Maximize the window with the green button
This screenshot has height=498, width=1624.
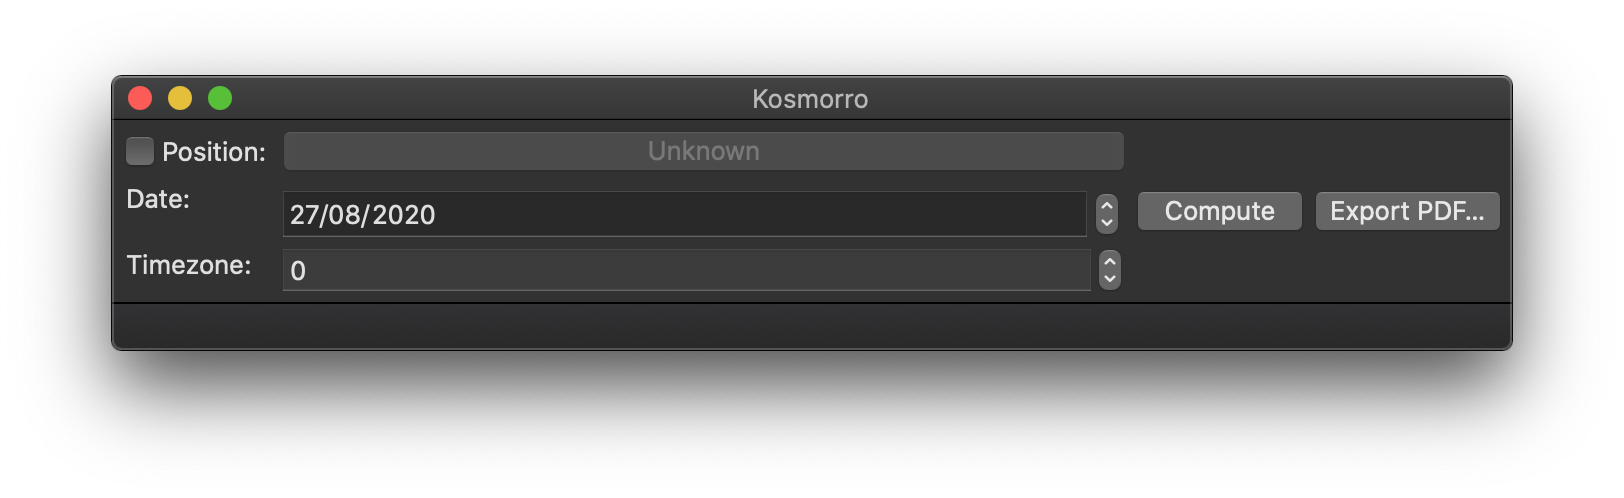pyautogui.click(x=220, y=98)
